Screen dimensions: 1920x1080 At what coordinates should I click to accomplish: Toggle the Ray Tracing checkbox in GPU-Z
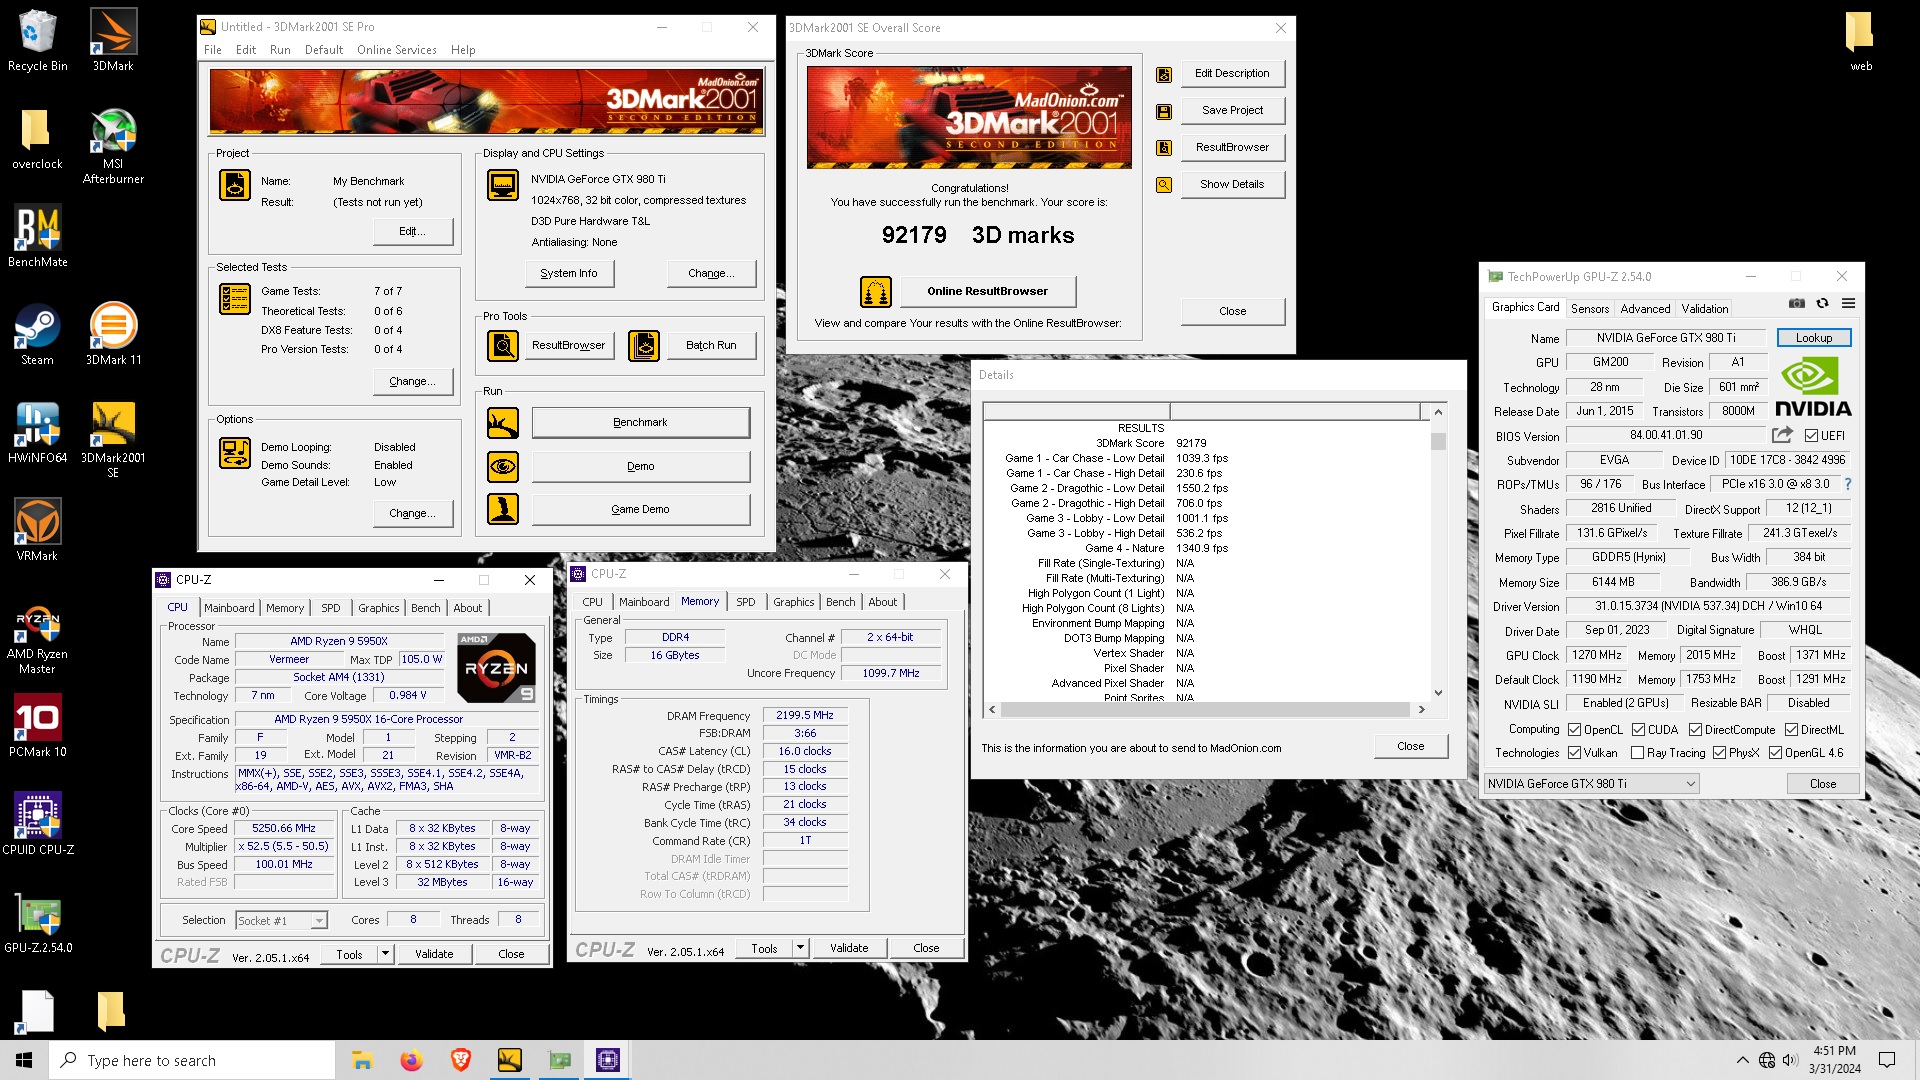(x=1637, y=753)
